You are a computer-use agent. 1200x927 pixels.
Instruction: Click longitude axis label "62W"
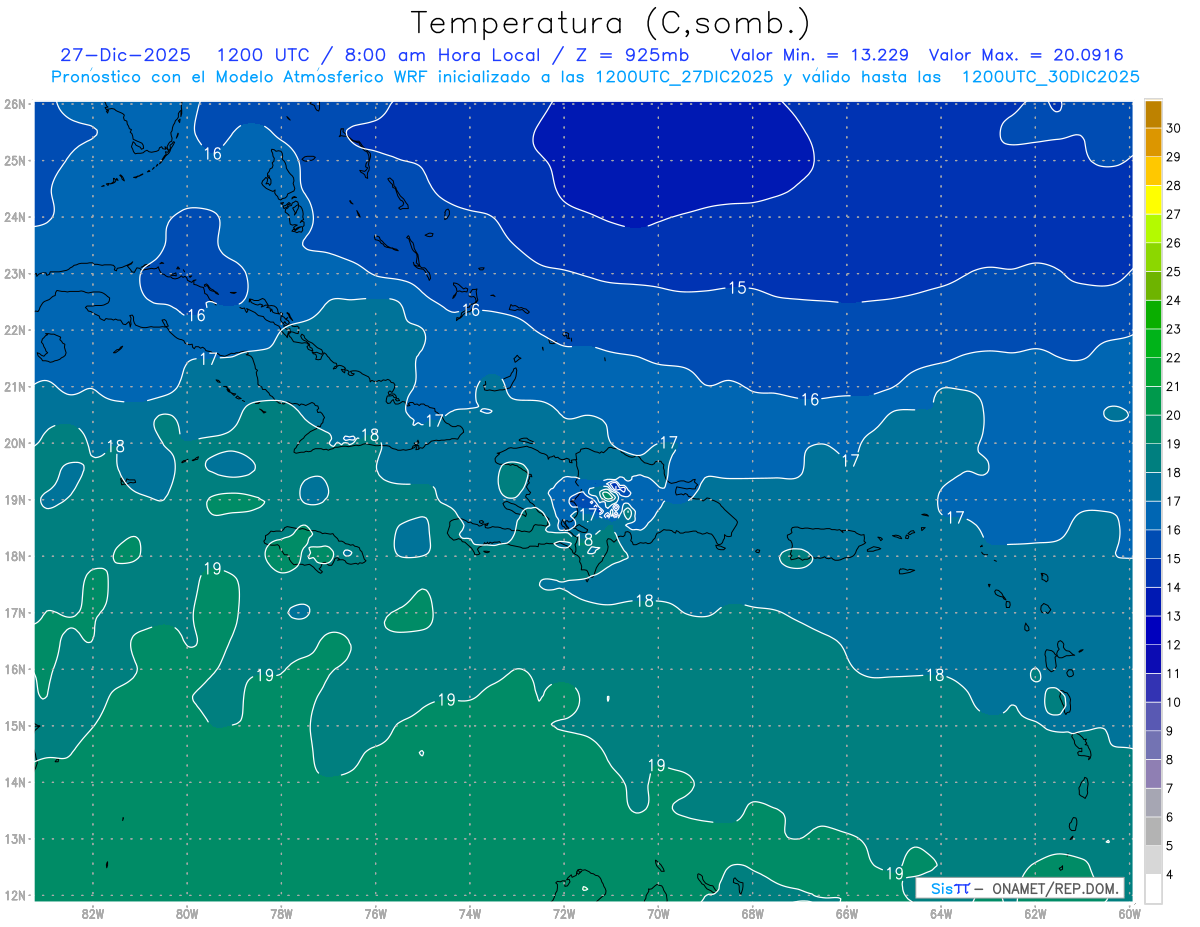pyautogui.click(x=1035, y=913)
